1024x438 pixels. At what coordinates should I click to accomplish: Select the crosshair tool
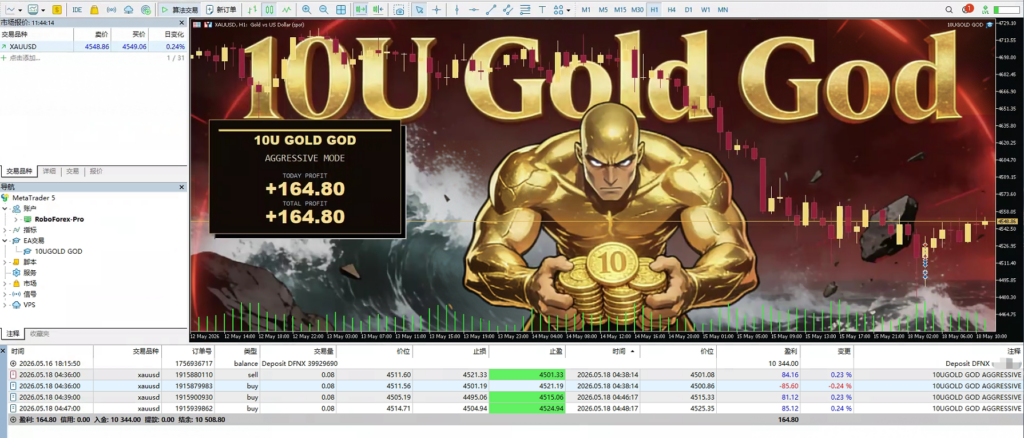436,10
